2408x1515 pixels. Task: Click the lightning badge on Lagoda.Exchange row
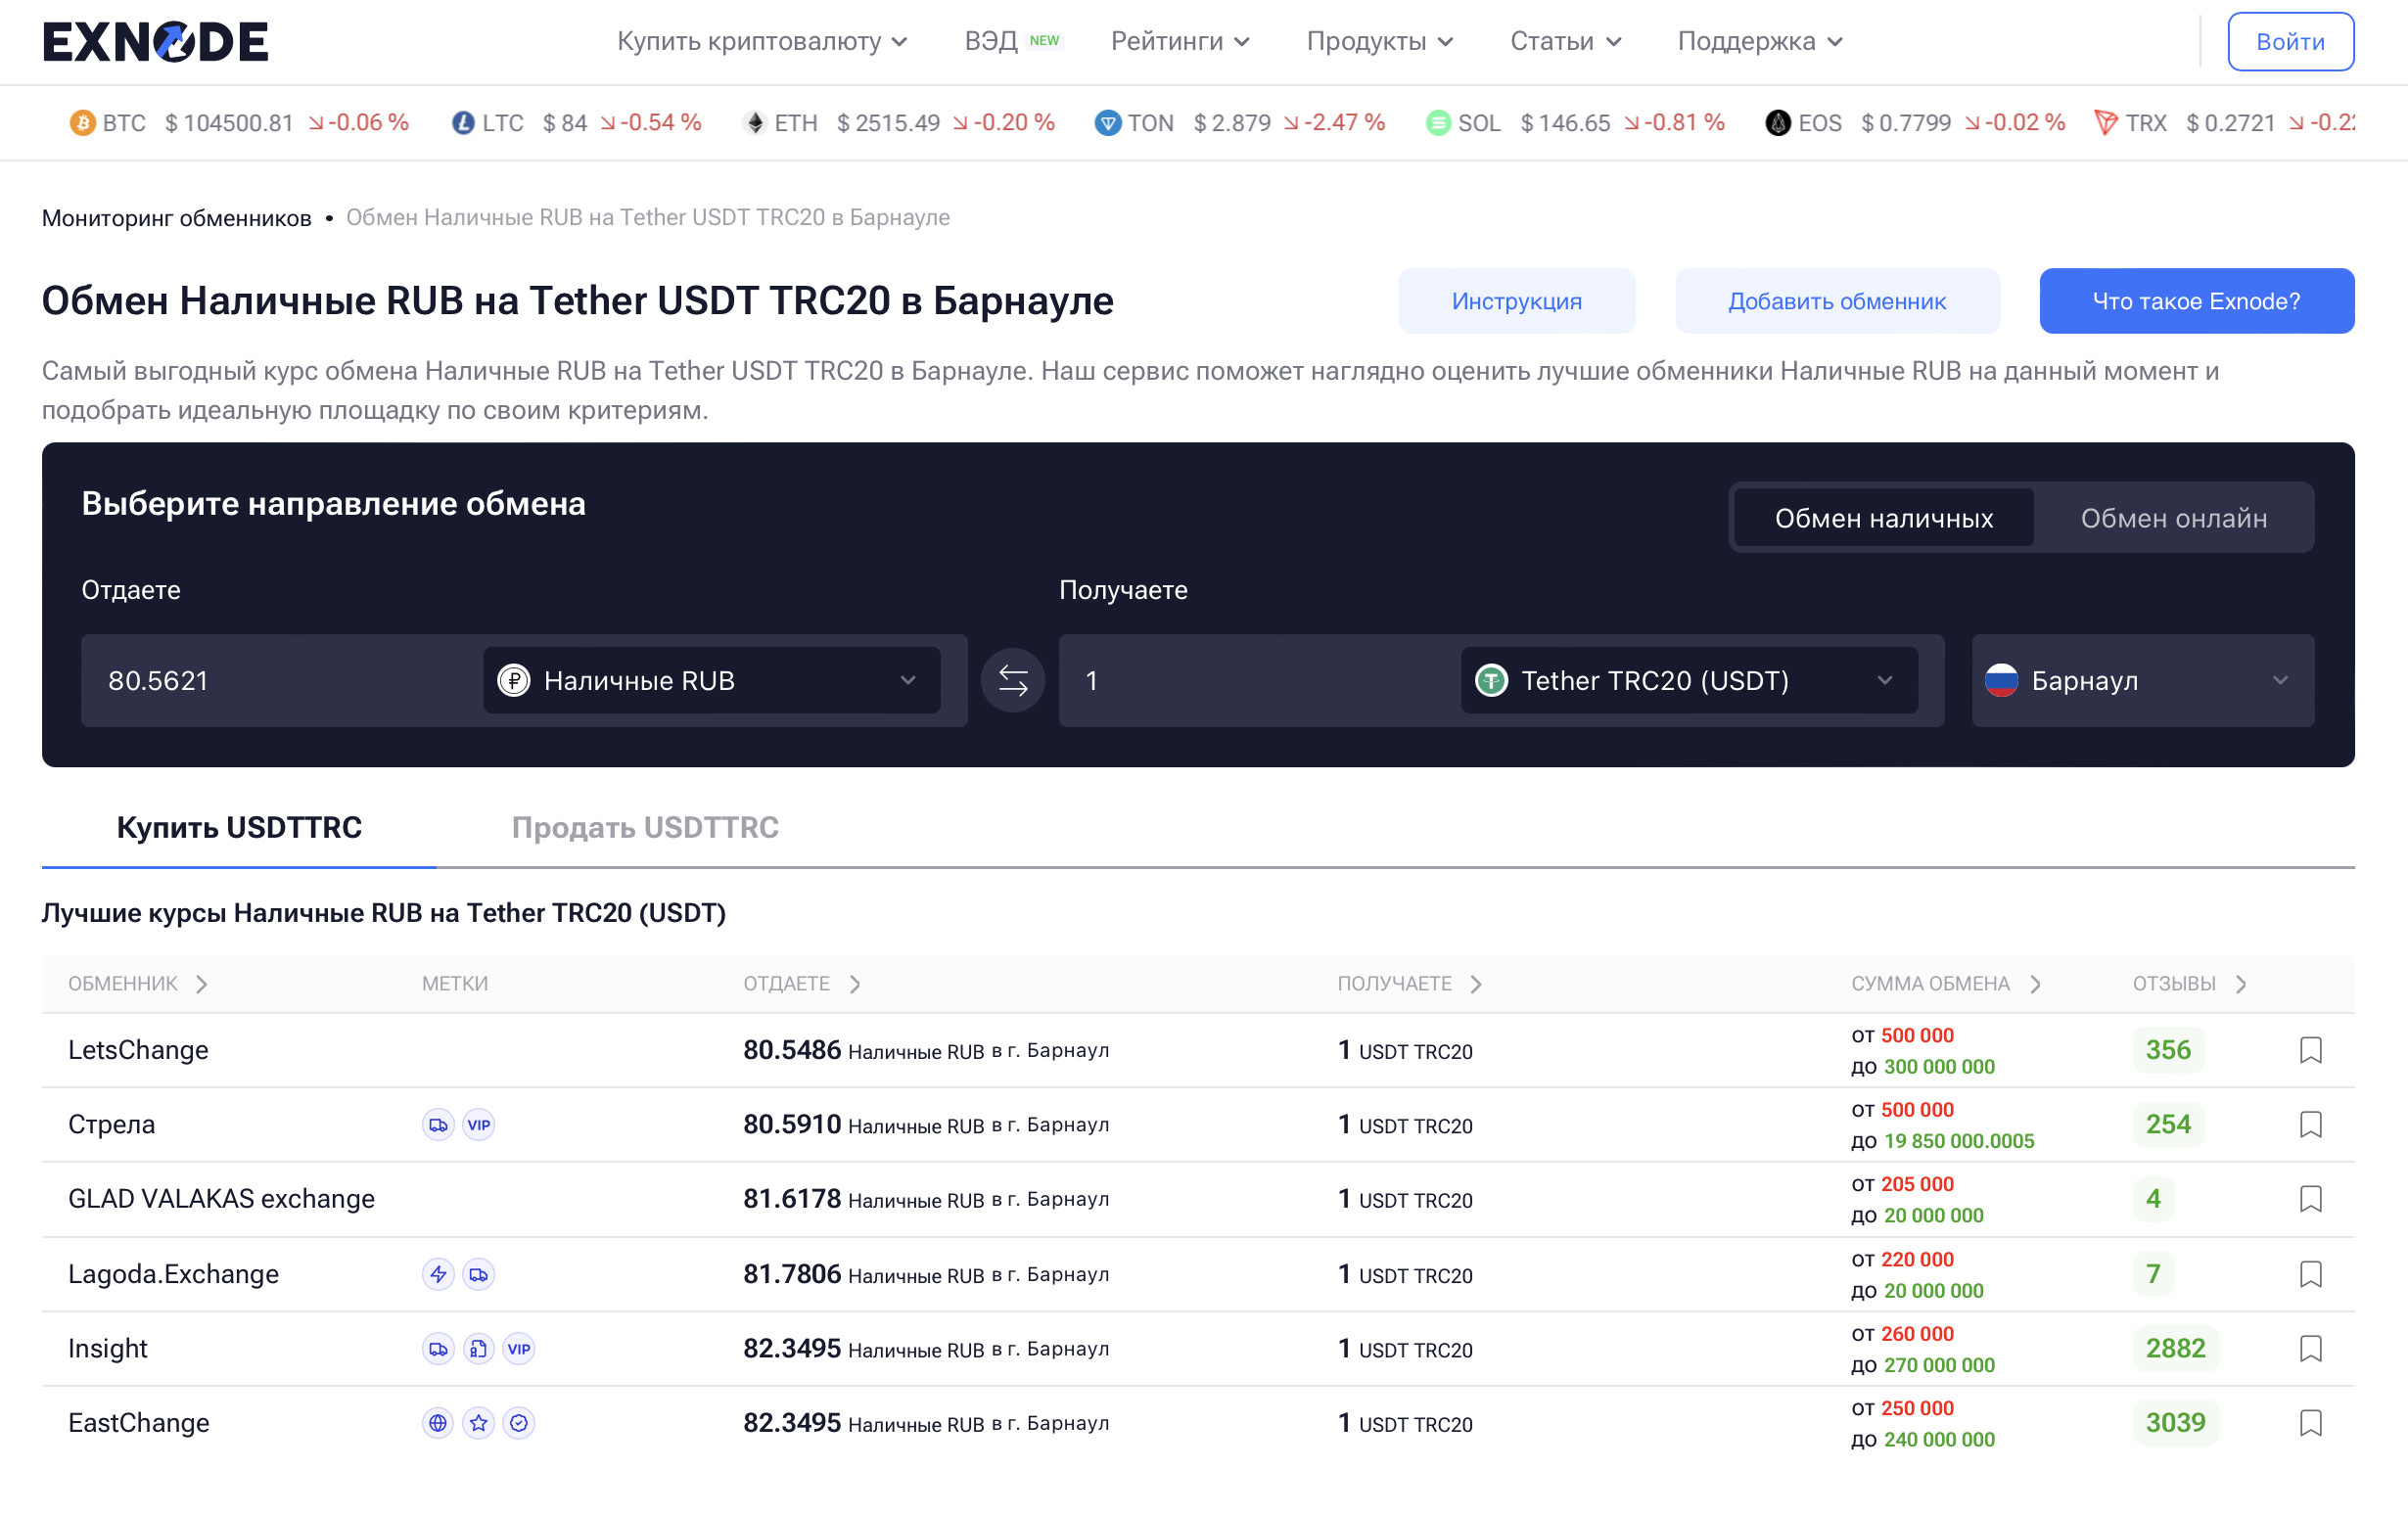click(438, 1274)
